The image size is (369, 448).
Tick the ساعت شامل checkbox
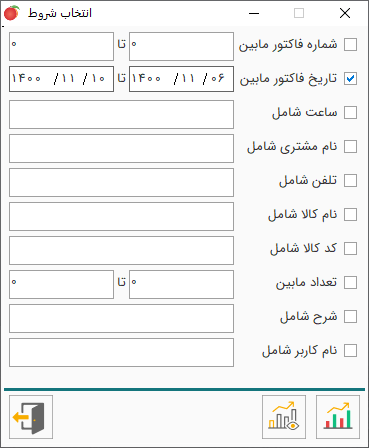coord(350,112)
